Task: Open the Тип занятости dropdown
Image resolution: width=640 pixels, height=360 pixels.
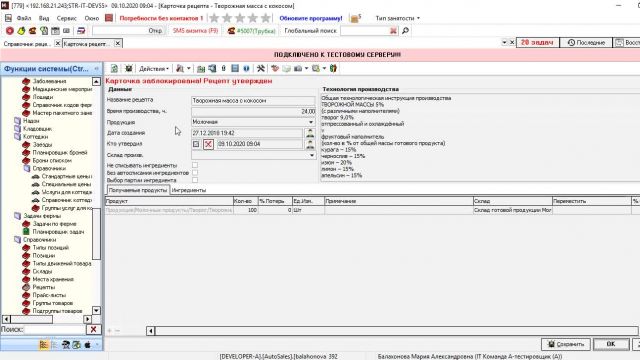Action: click(x=397, y=18)
